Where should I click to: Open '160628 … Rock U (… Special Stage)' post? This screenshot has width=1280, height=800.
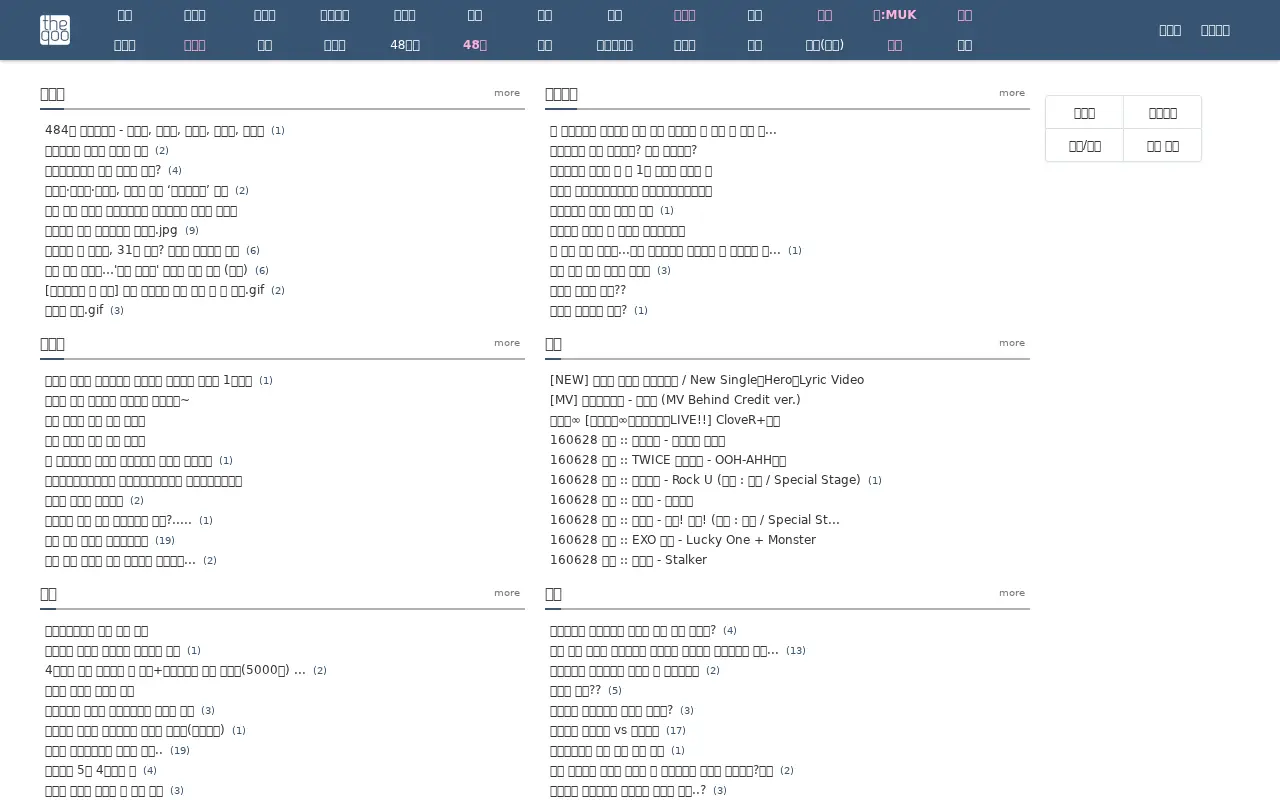click(x=705, y=480)
